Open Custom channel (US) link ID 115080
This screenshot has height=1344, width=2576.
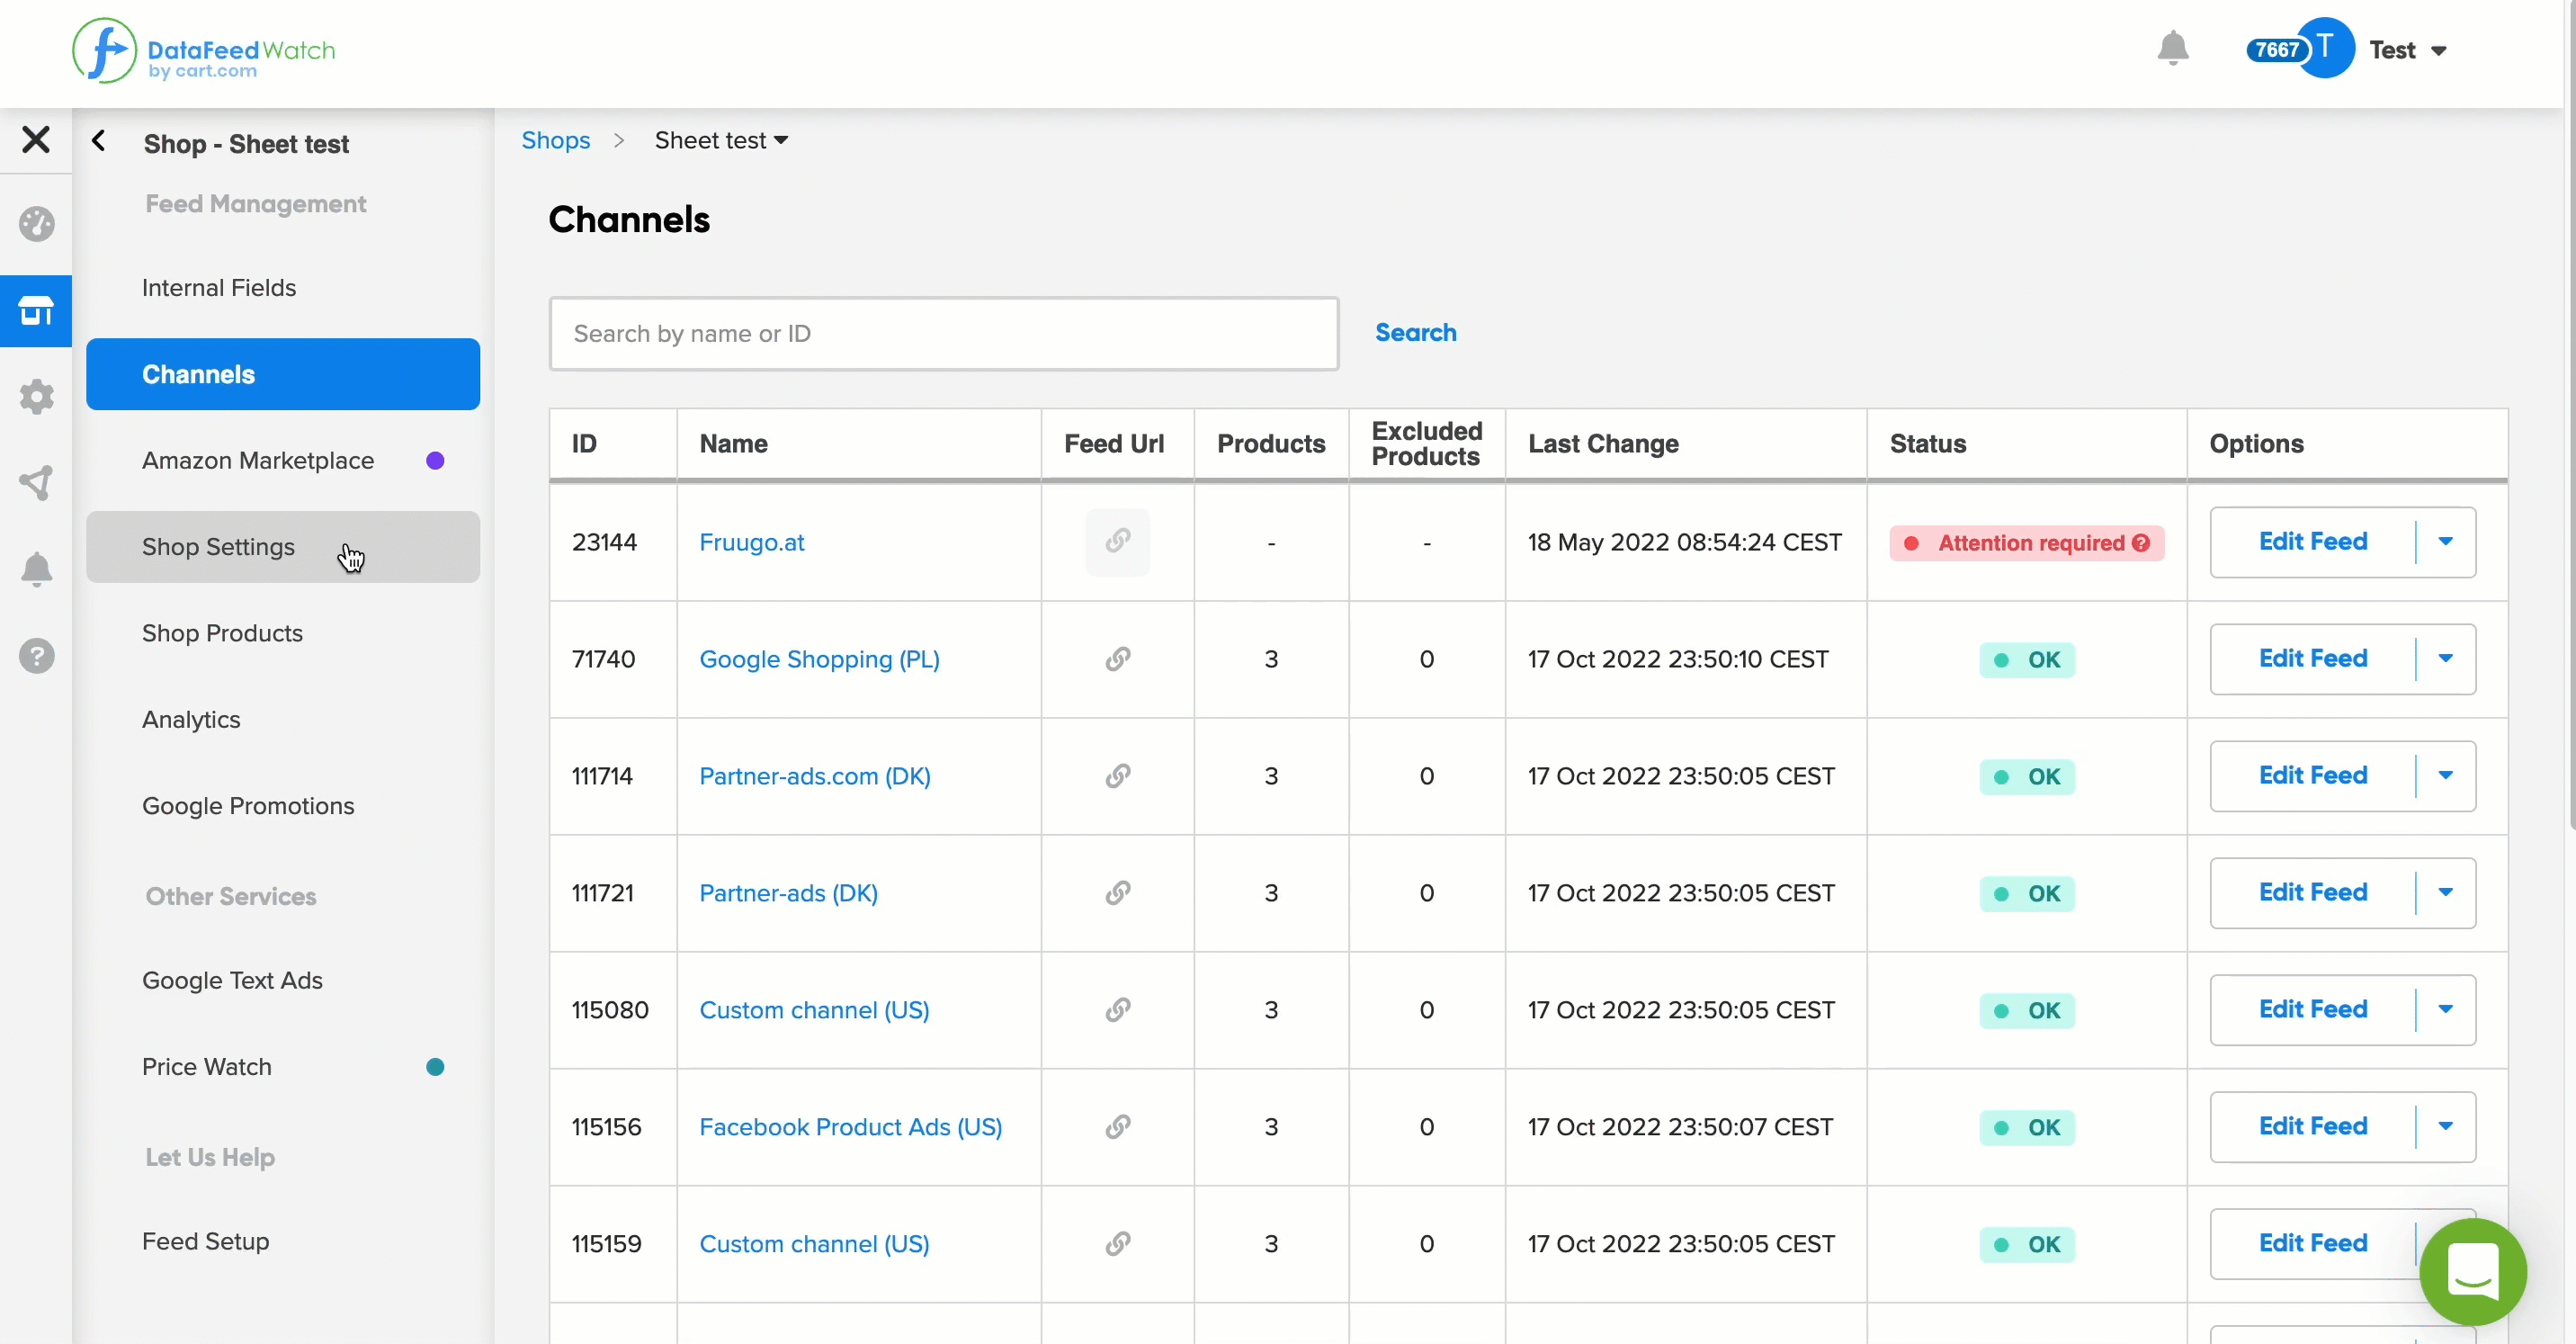coord(814,1010)
